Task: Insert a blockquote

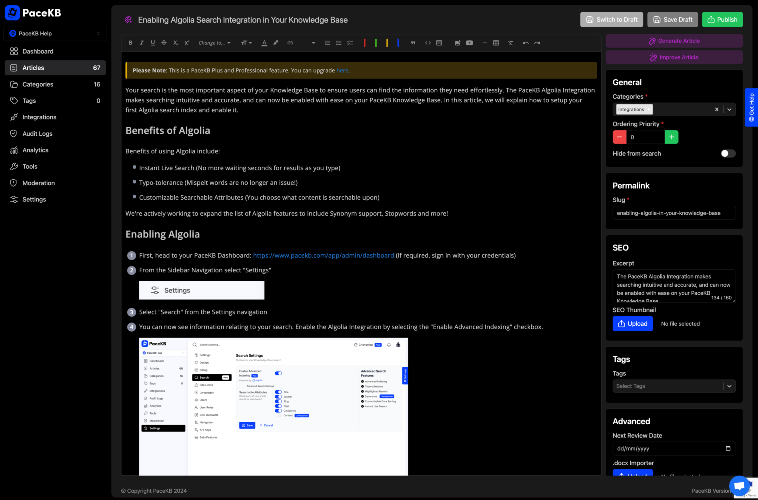Action: click(413, 43)
